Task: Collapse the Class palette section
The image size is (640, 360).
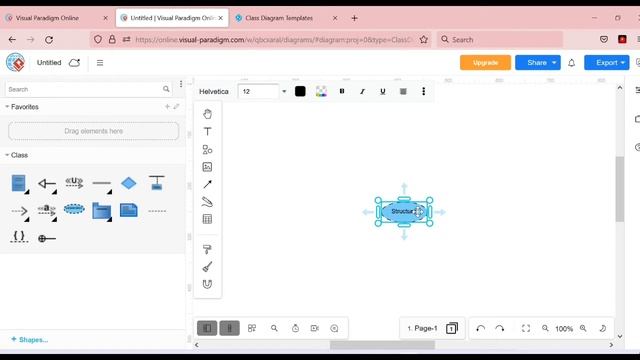Action: point(7,155)
